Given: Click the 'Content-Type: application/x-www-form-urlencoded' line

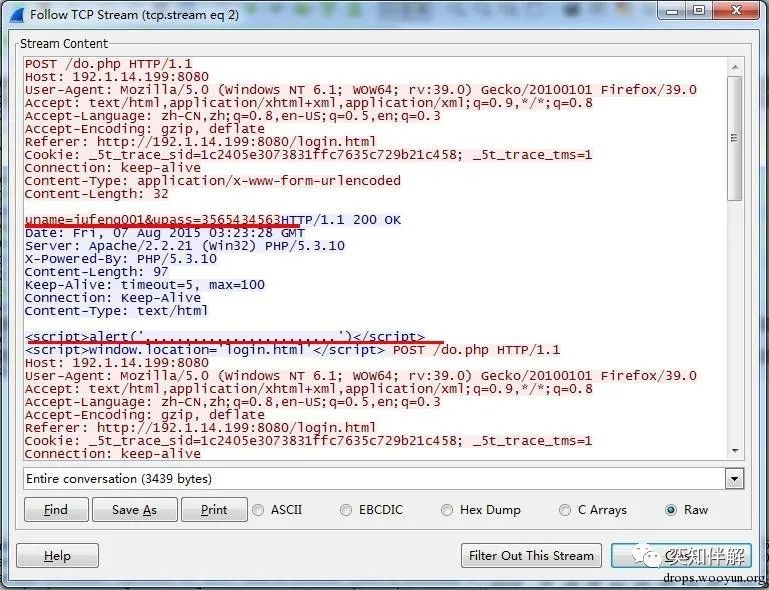Looking at the screenshot, I should click(213, 181).
